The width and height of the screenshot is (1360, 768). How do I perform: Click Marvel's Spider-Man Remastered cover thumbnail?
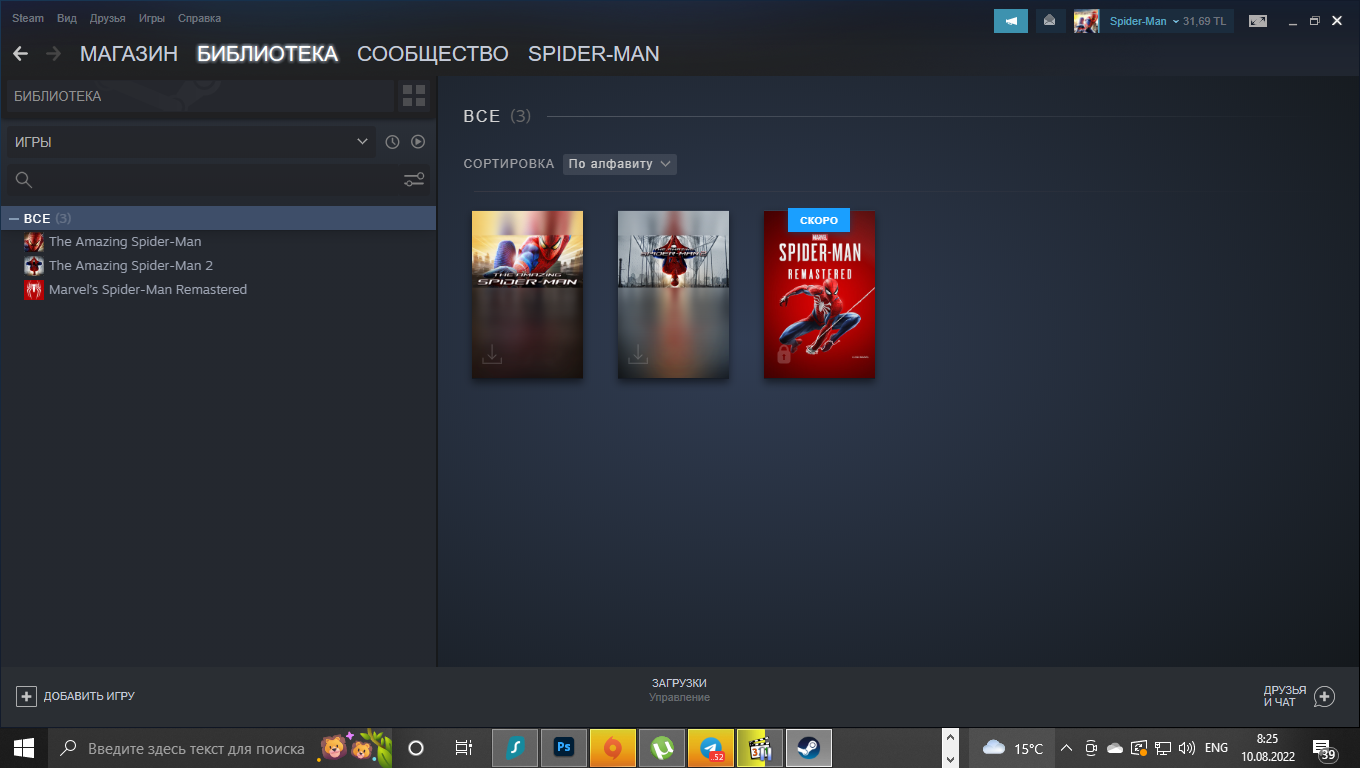tap(819, 295)
